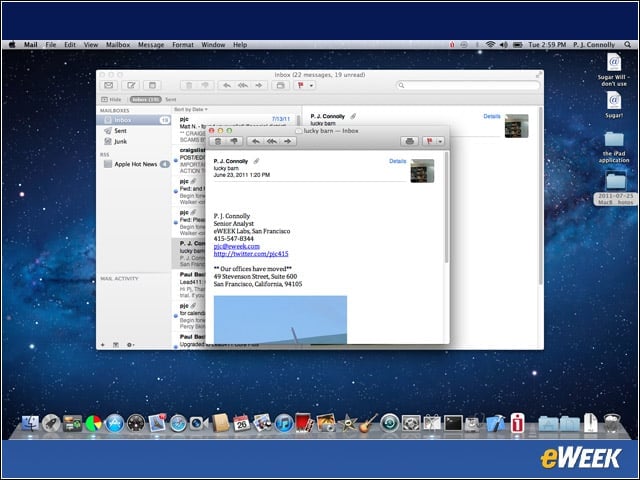Open Edit menu

[70, 45]
